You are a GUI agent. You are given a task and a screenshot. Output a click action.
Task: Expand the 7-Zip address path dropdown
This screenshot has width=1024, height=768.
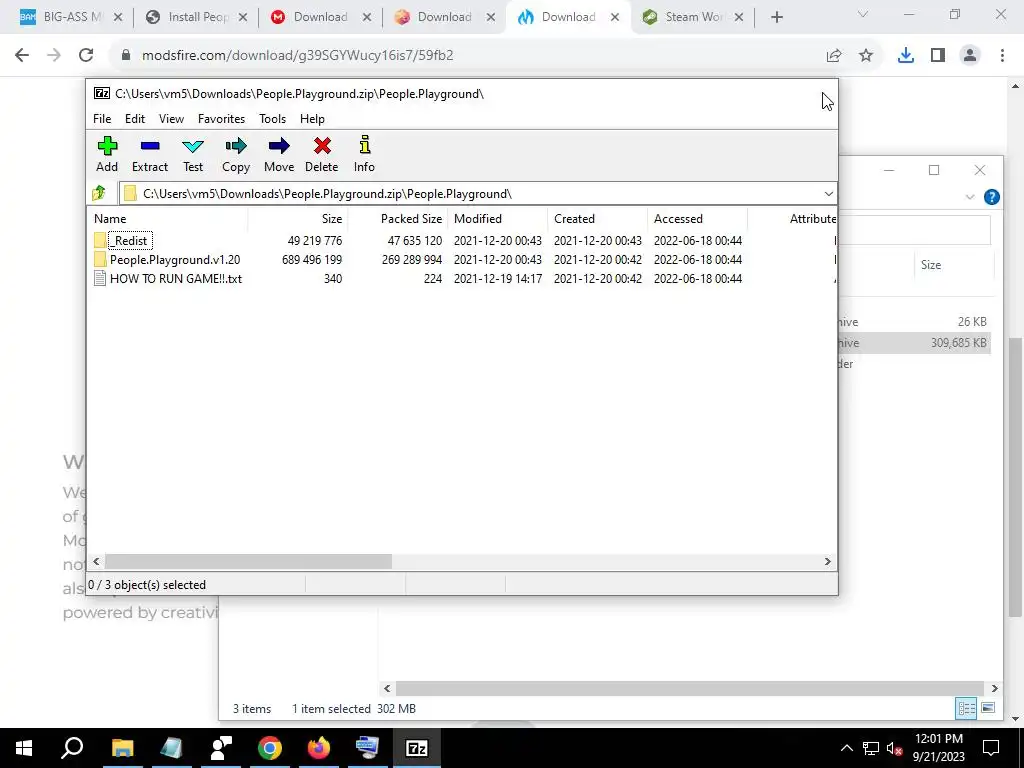(828, 193)
